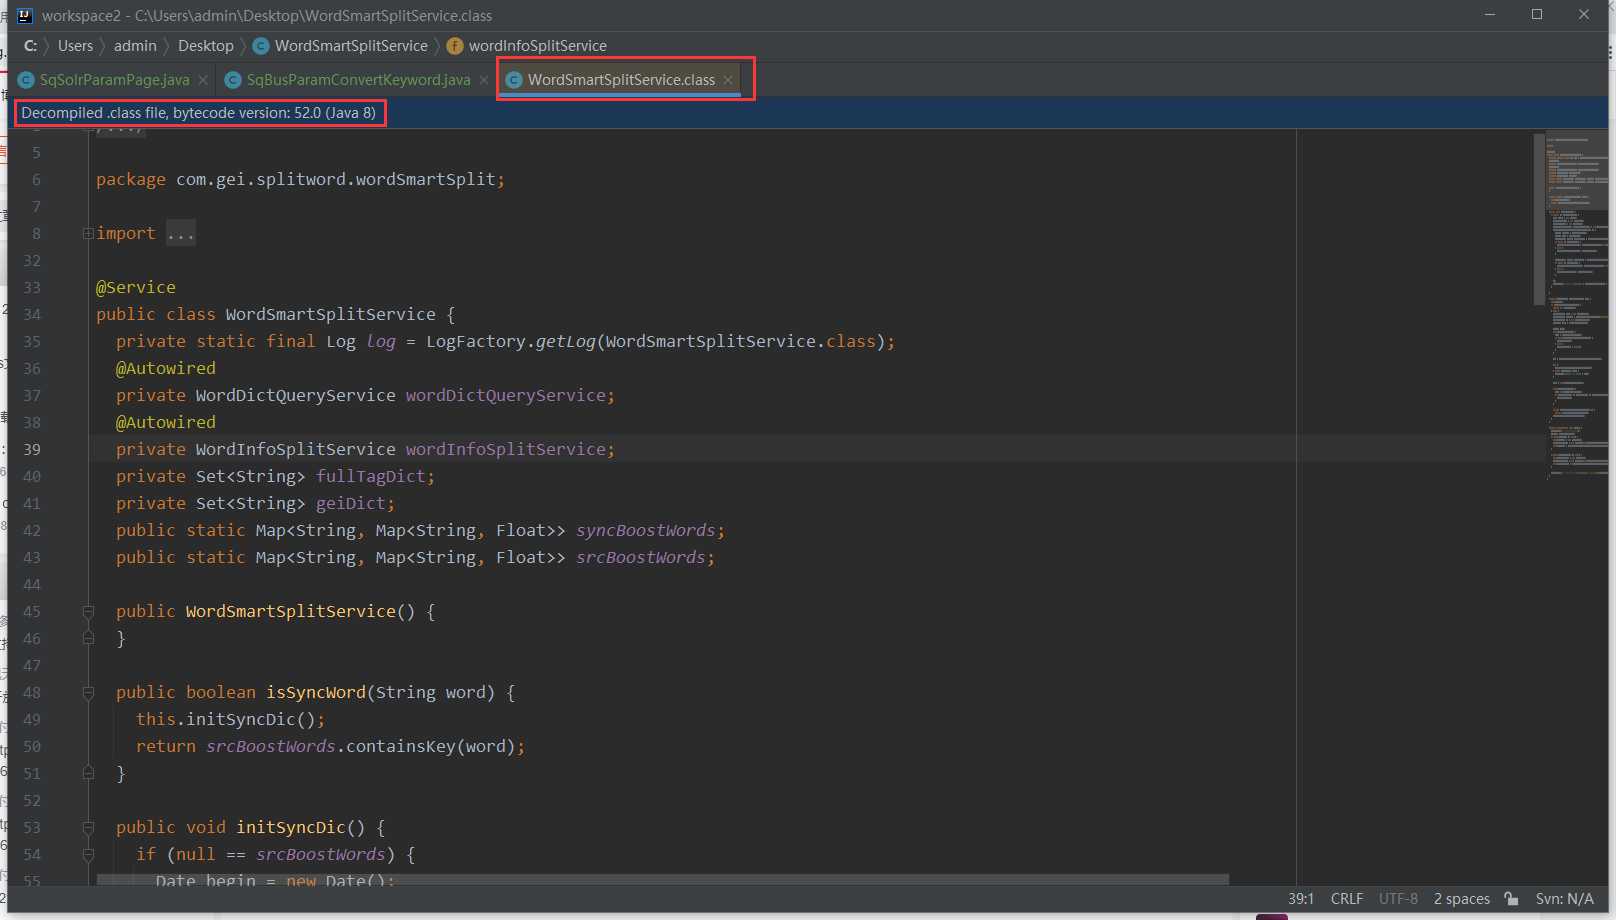The width and height of the screenshot is (1616, 920).
Task: Collapse the initSyncDic method at line 53
Action: point(88,827)
